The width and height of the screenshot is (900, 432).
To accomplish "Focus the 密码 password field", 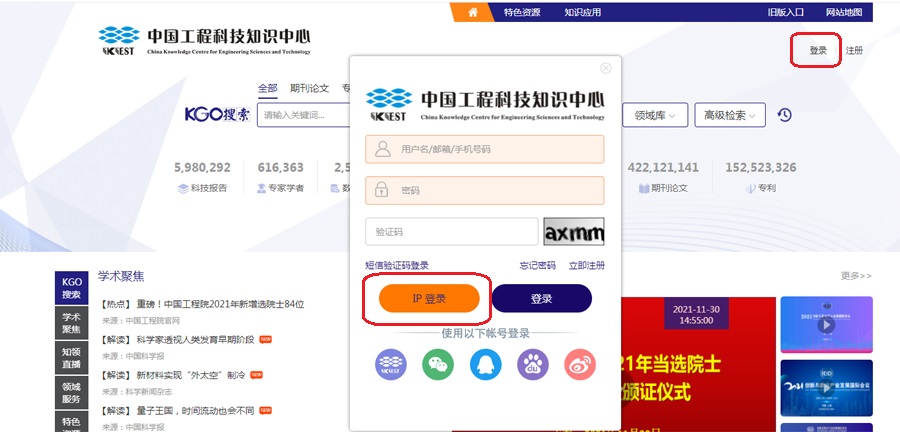I will coord(484,190).
